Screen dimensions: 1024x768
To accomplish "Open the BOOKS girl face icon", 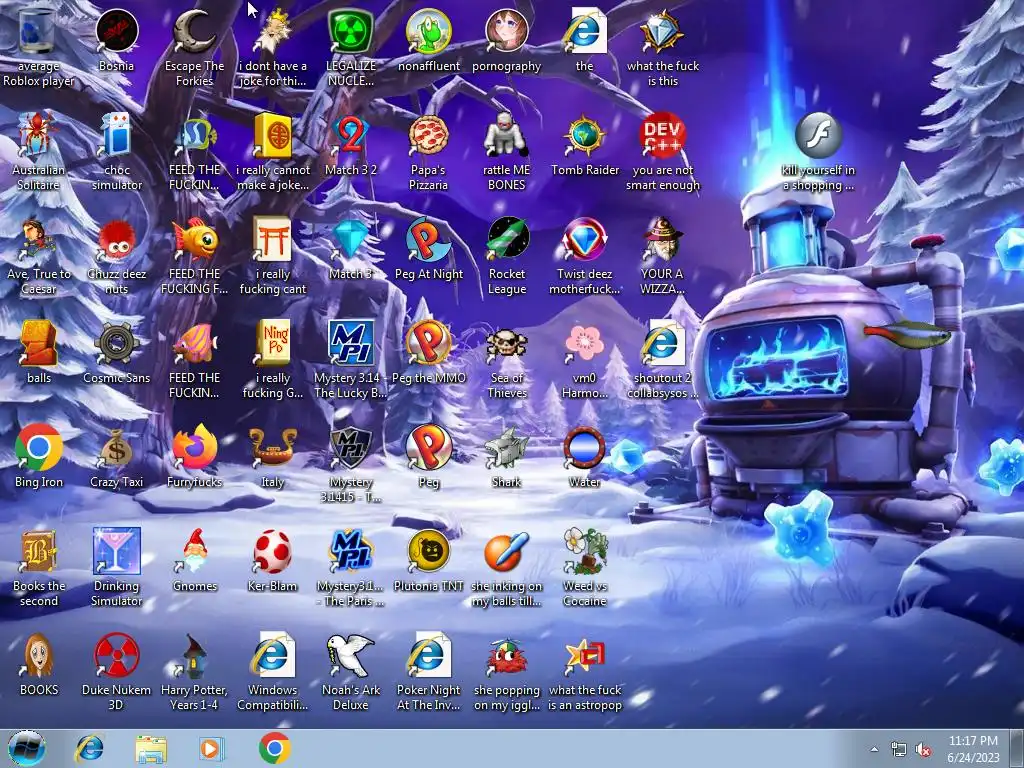I will [38, 655].
